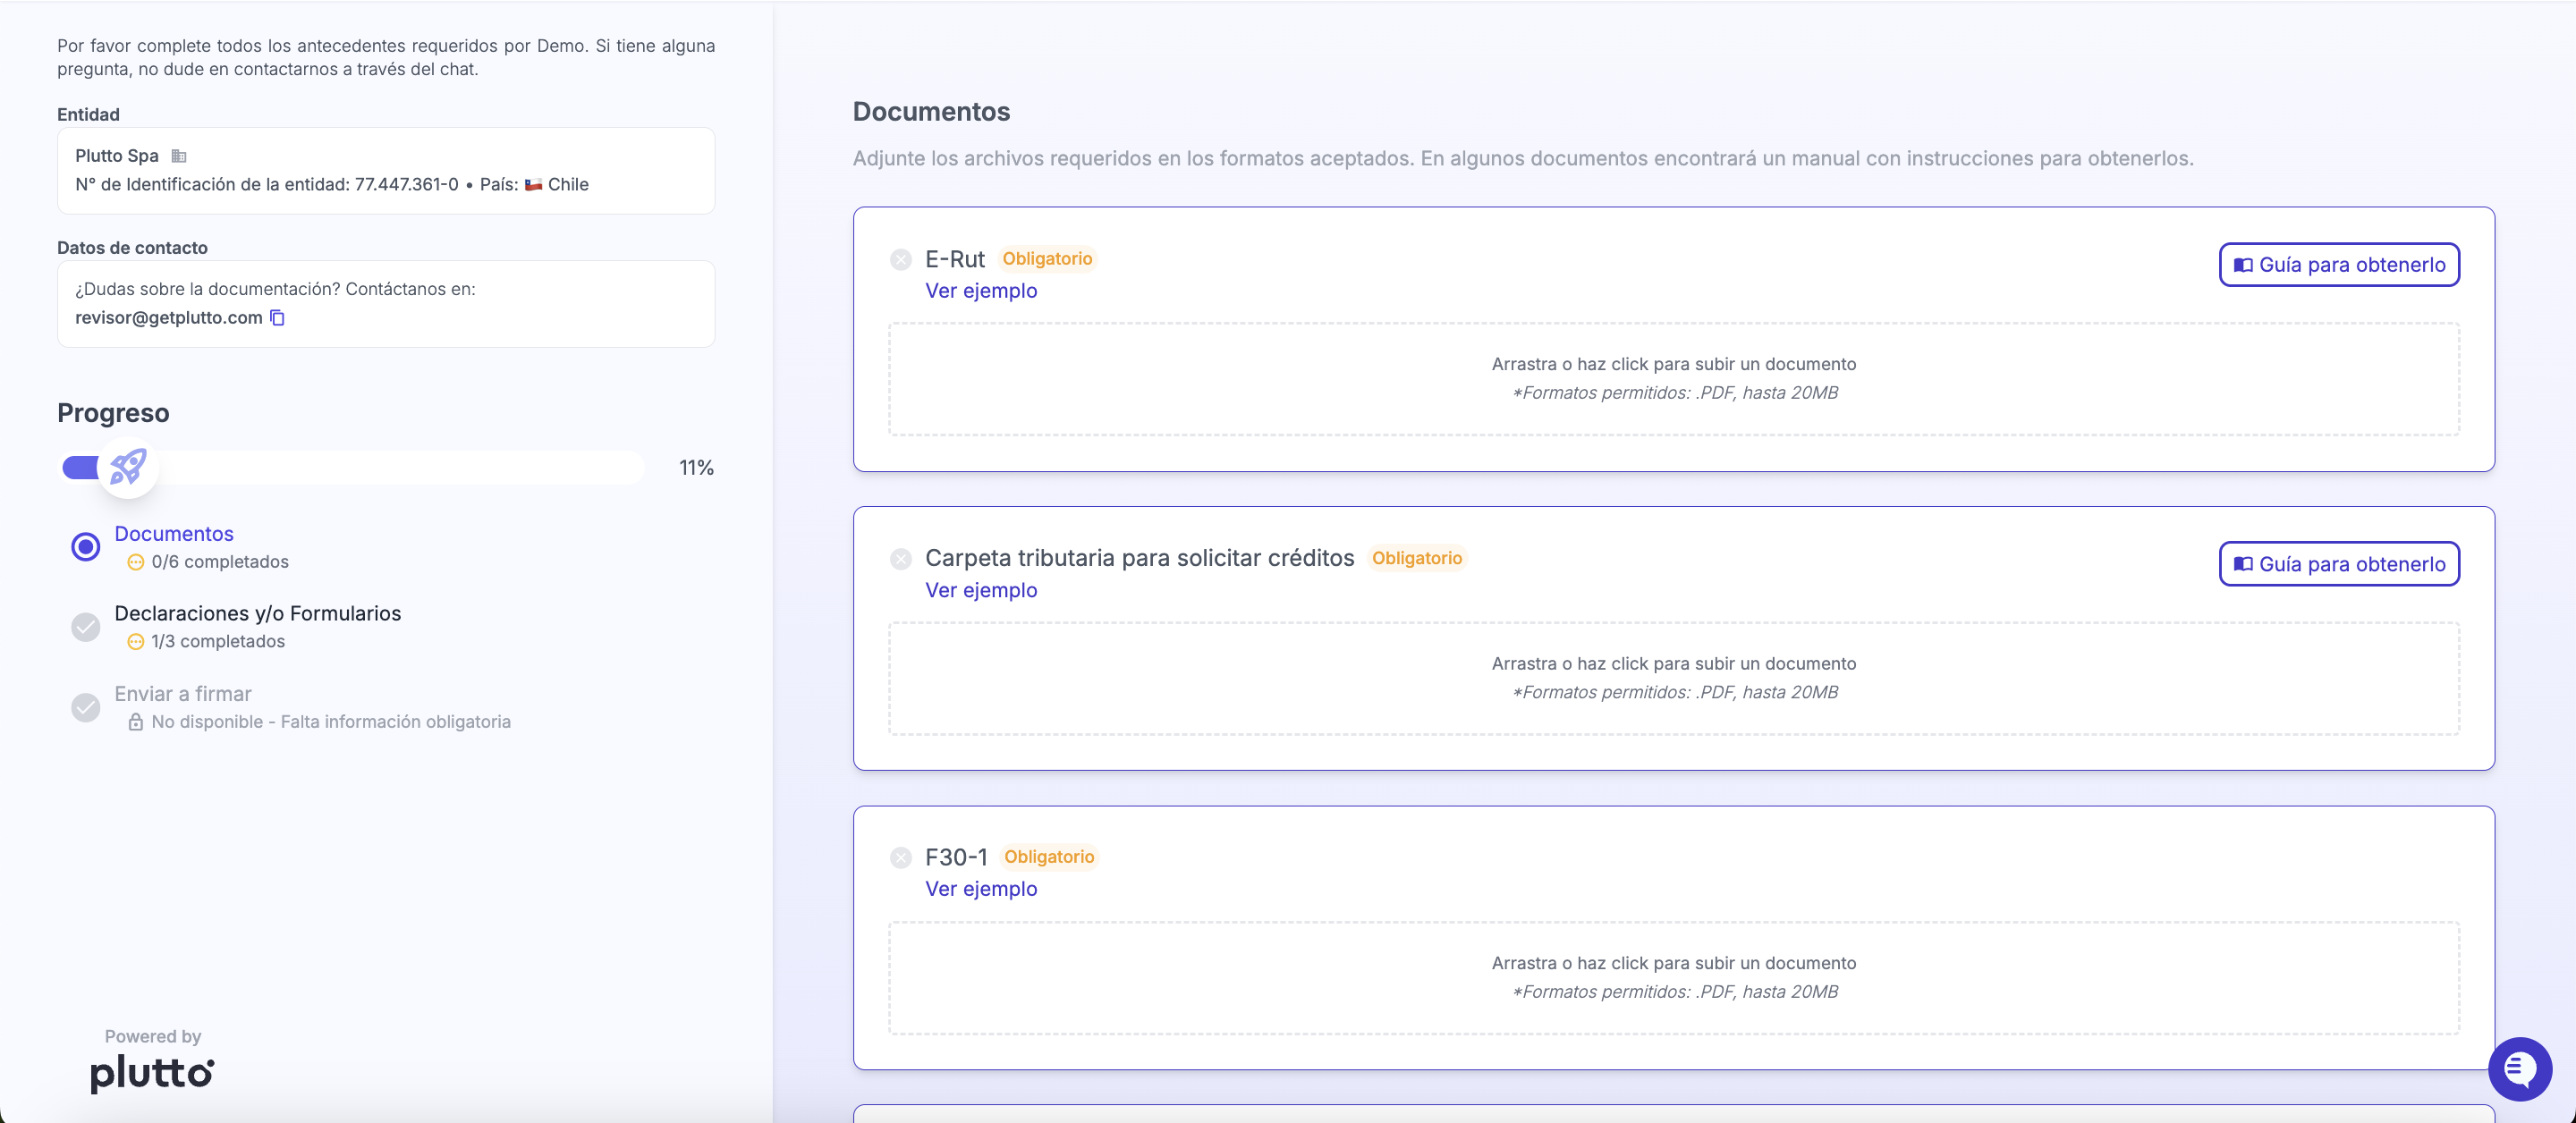Select the Documentos step radio button
Viewport: 2576px width, 1123px height.
86,547
